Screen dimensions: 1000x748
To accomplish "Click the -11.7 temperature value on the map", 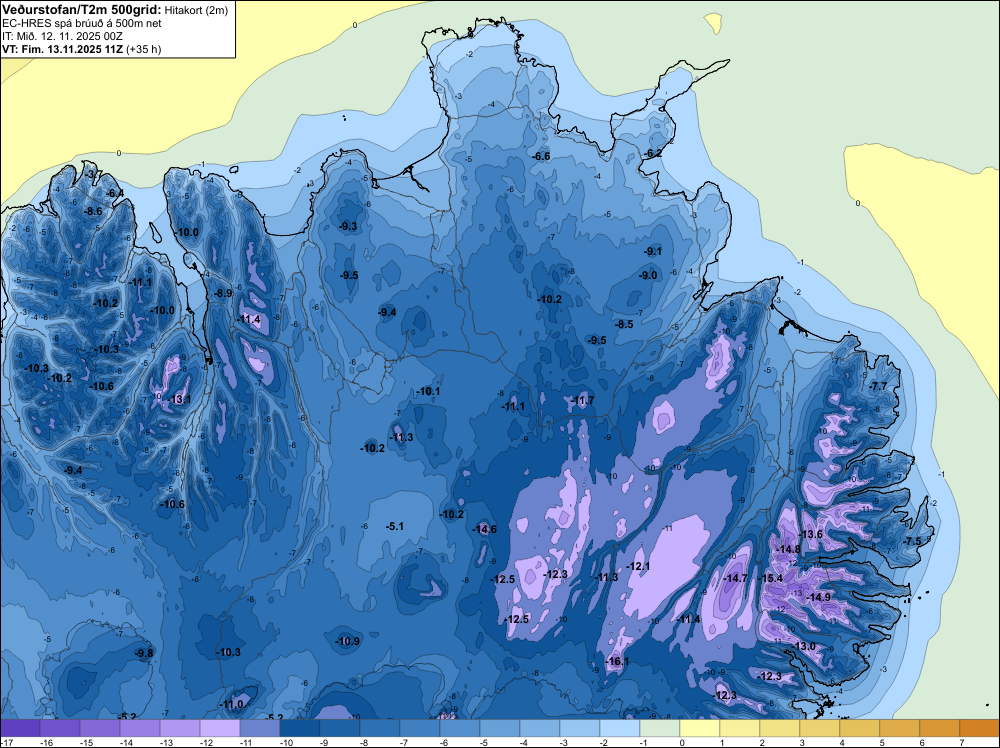I will 582,400.
